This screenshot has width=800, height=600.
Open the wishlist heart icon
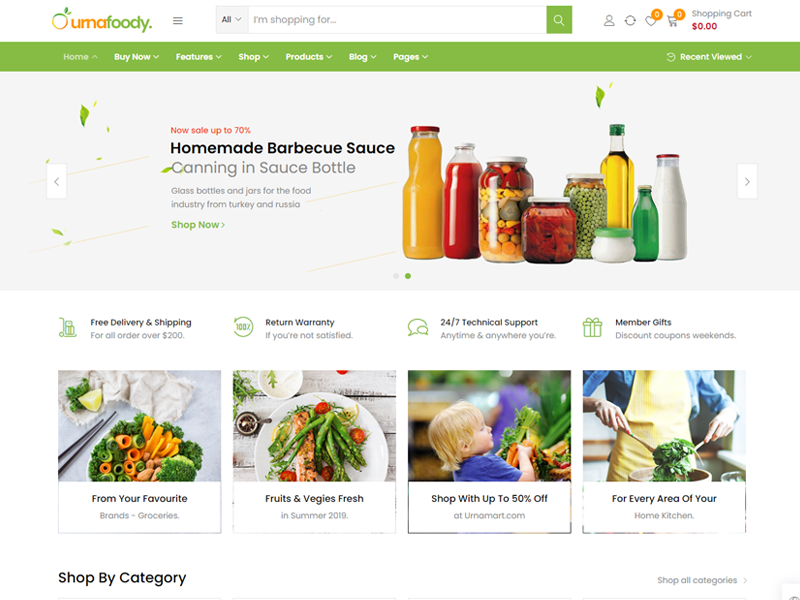[x=651, y=21]
